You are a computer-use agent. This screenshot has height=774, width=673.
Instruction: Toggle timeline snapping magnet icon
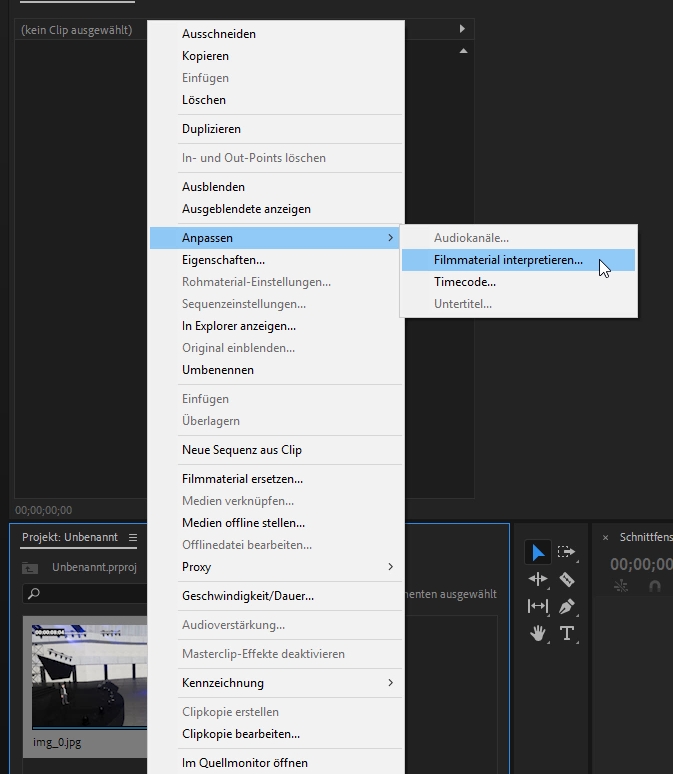coord(655,587)
